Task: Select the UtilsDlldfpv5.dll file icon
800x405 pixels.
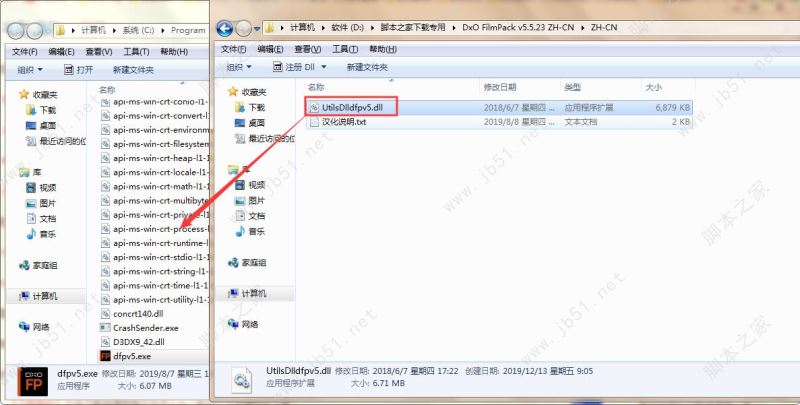Action: coord(314,108)
